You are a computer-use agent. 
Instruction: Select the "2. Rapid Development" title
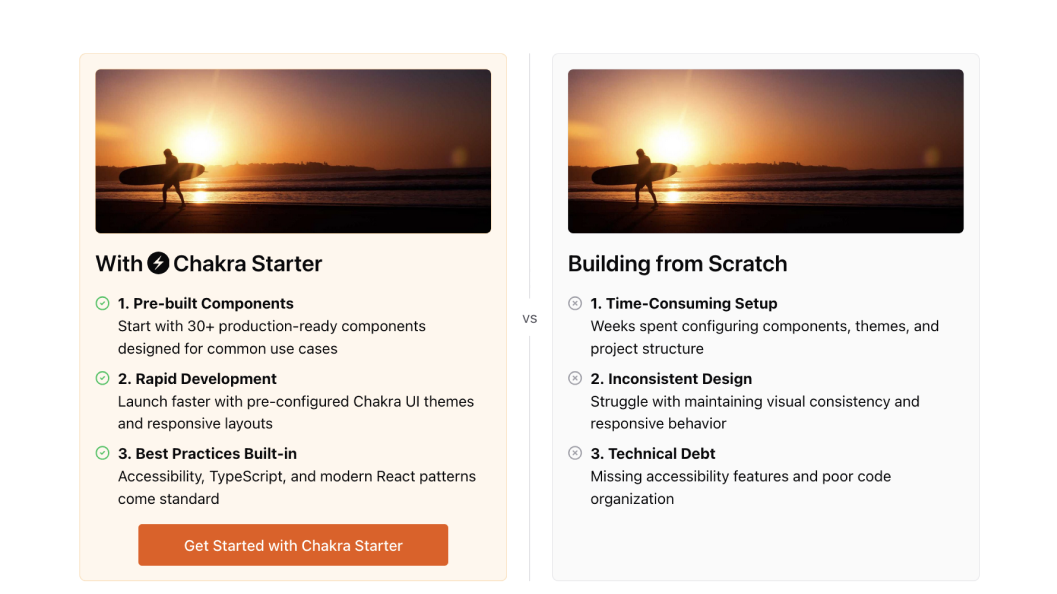tap(197, 379)
